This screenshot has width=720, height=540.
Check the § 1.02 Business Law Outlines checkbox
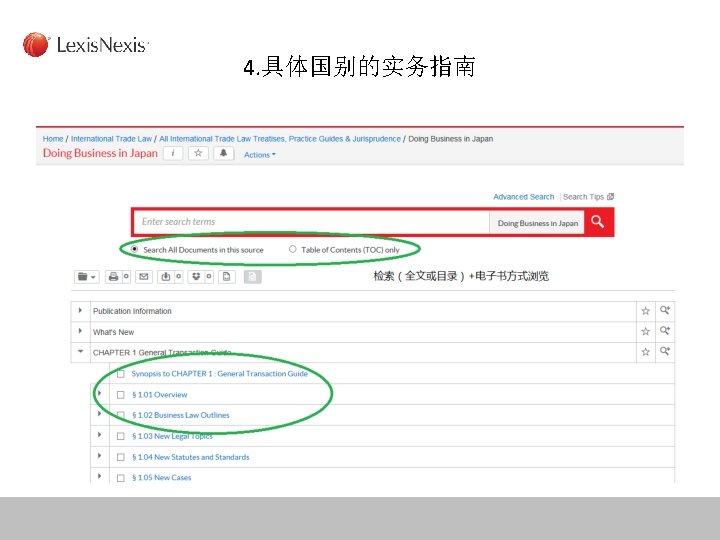click(x=120, y=415)
